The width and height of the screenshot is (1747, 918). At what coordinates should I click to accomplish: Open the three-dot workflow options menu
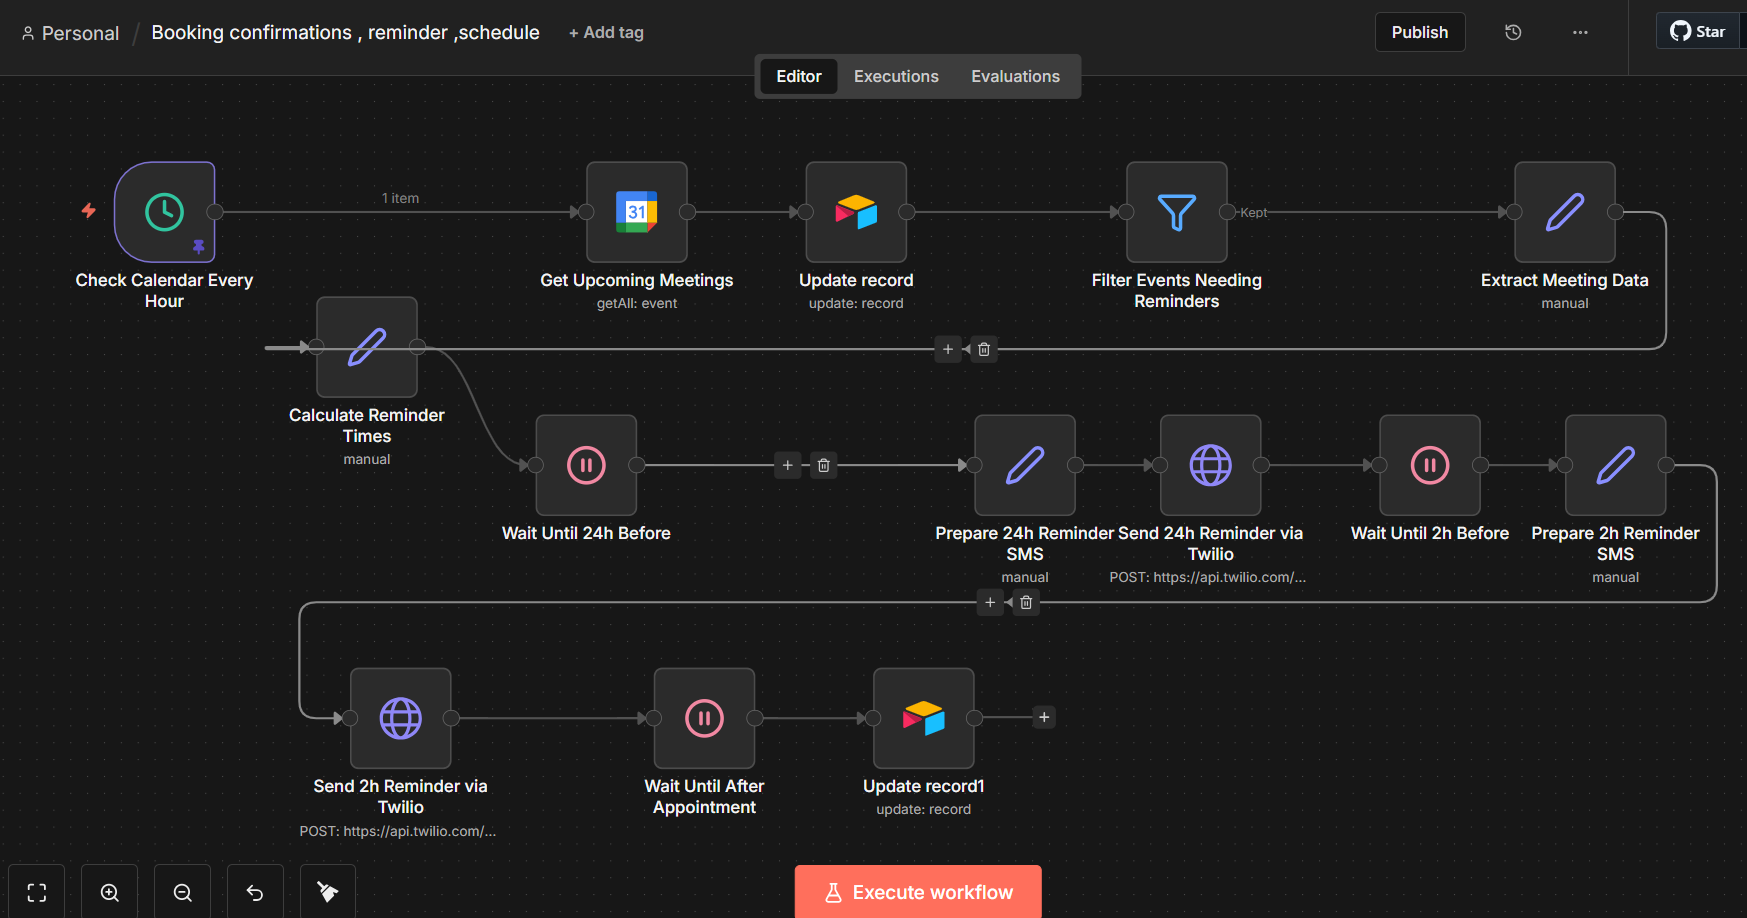(x=1580, y=32)
